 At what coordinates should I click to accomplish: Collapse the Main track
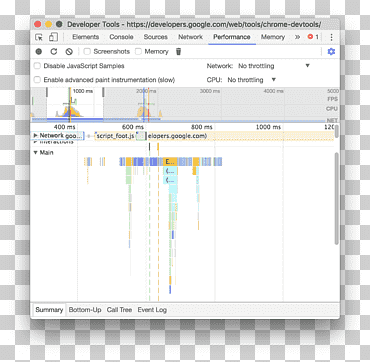(x=36, y=153)
